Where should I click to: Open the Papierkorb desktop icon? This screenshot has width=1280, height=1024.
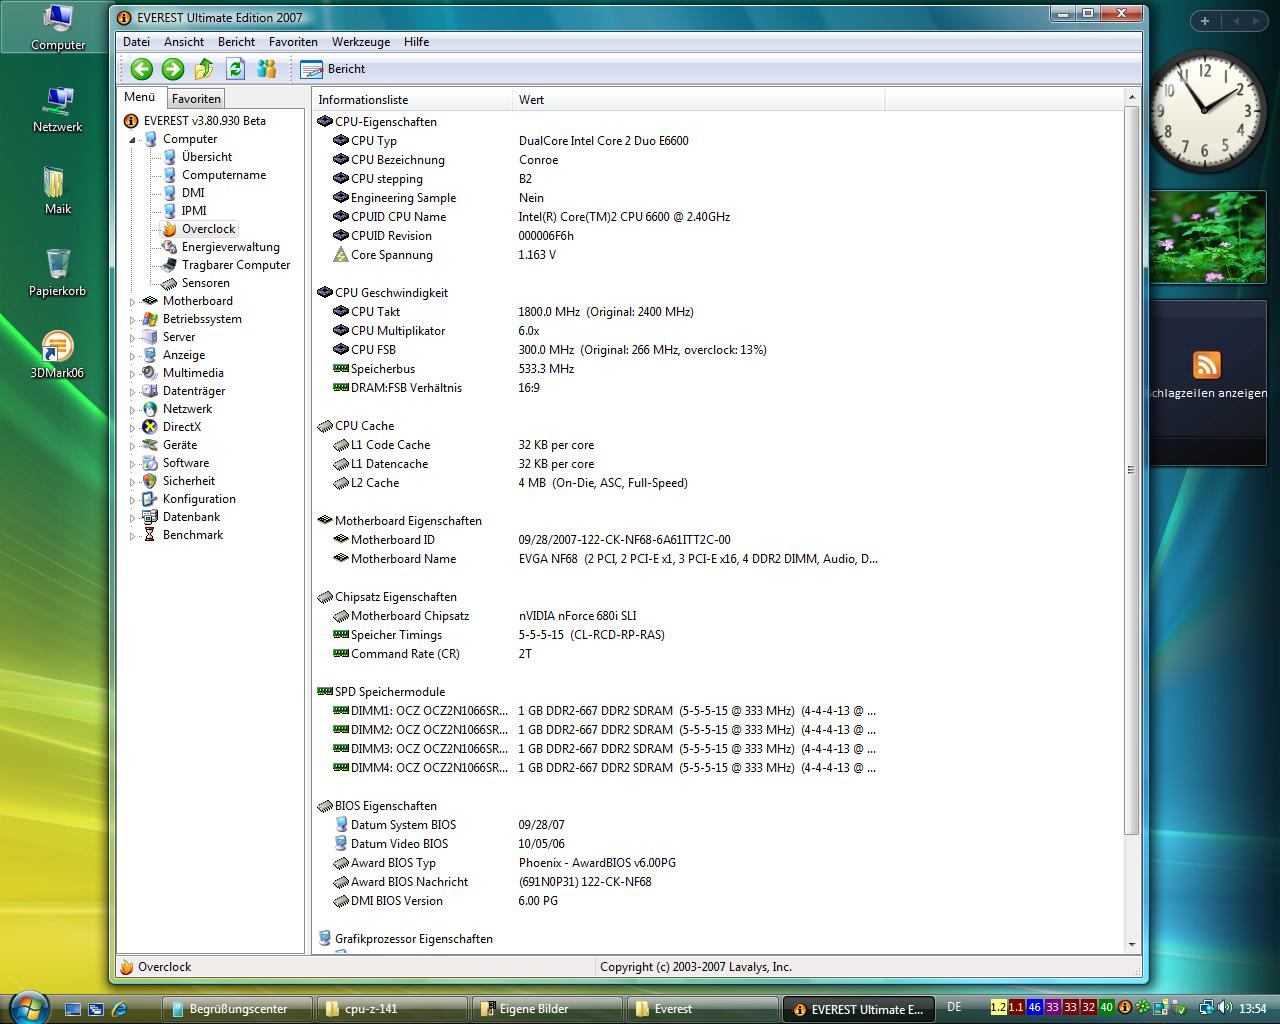point(57,273)
